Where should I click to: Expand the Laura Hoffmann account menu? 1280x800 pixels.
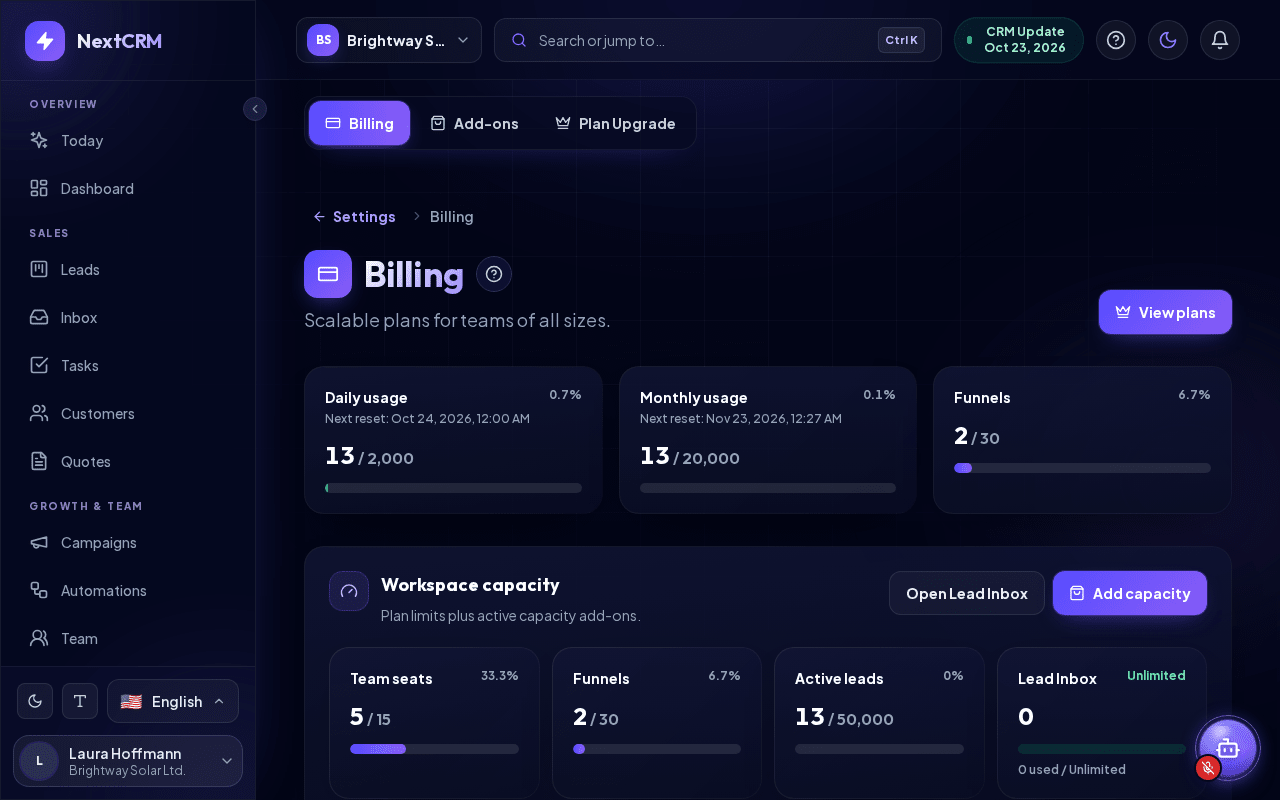click(x=128, y=761)
